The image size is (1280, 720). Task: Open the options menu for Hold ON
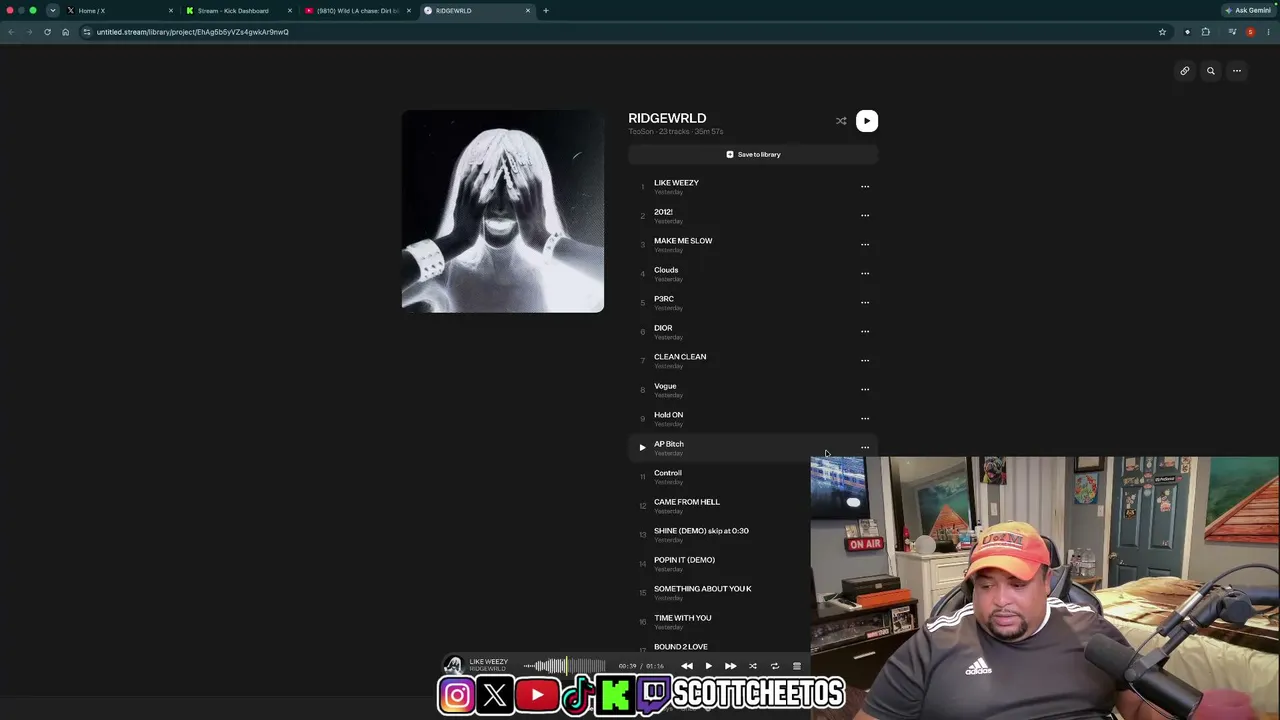click(865, 418)
